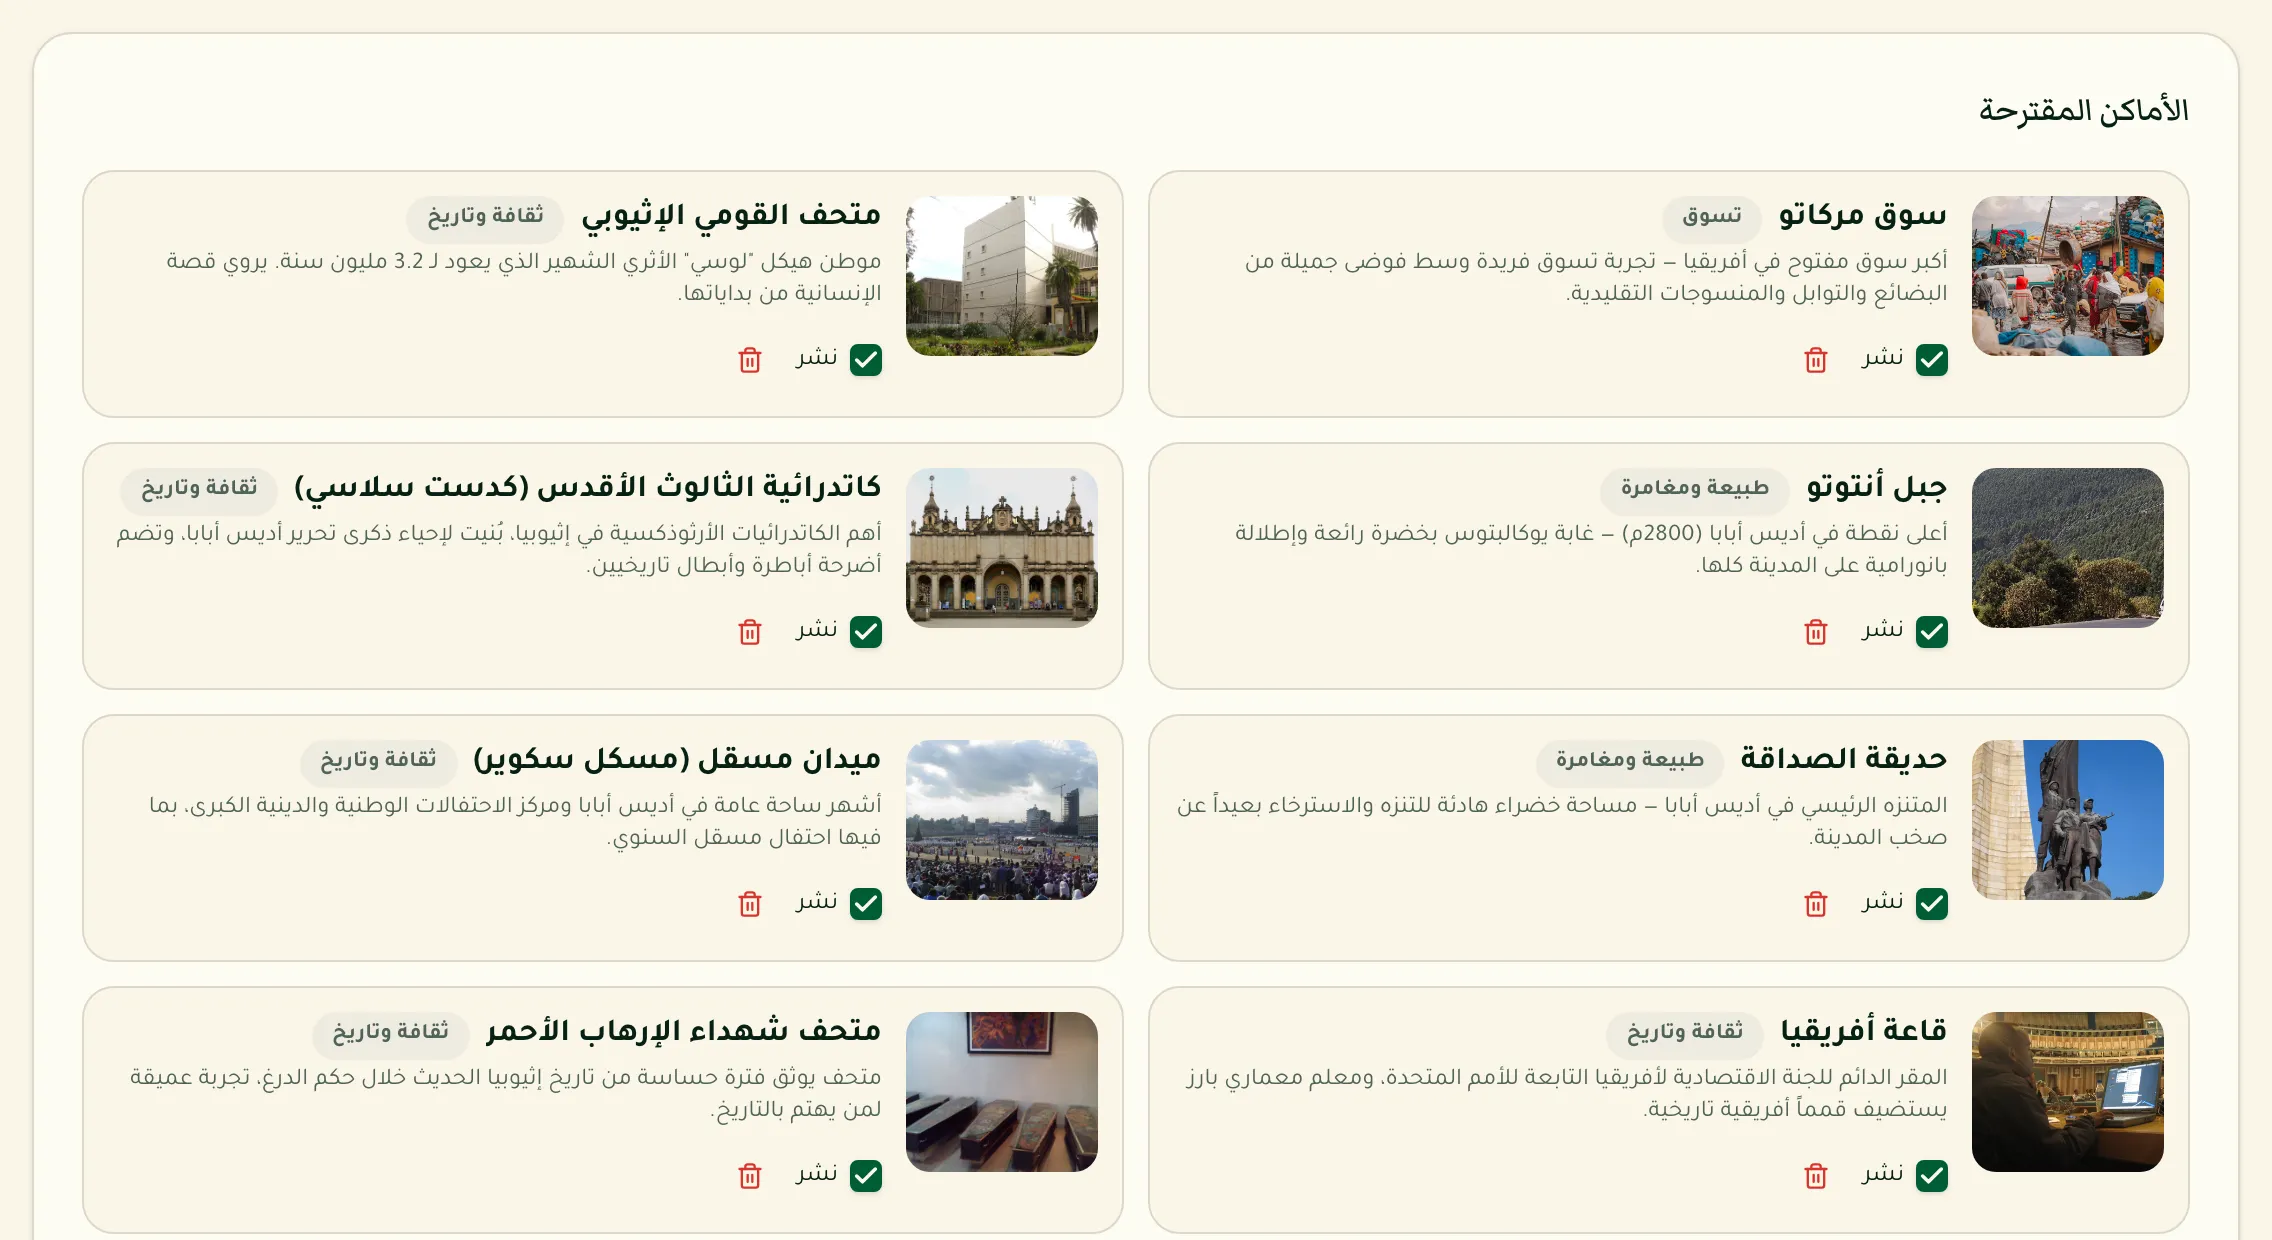This screenshot has height=1240, width=2272.
Task: Delete the متحف شهداء الإرهاب الأحمر card
Action: click(x=750, y=1176)
